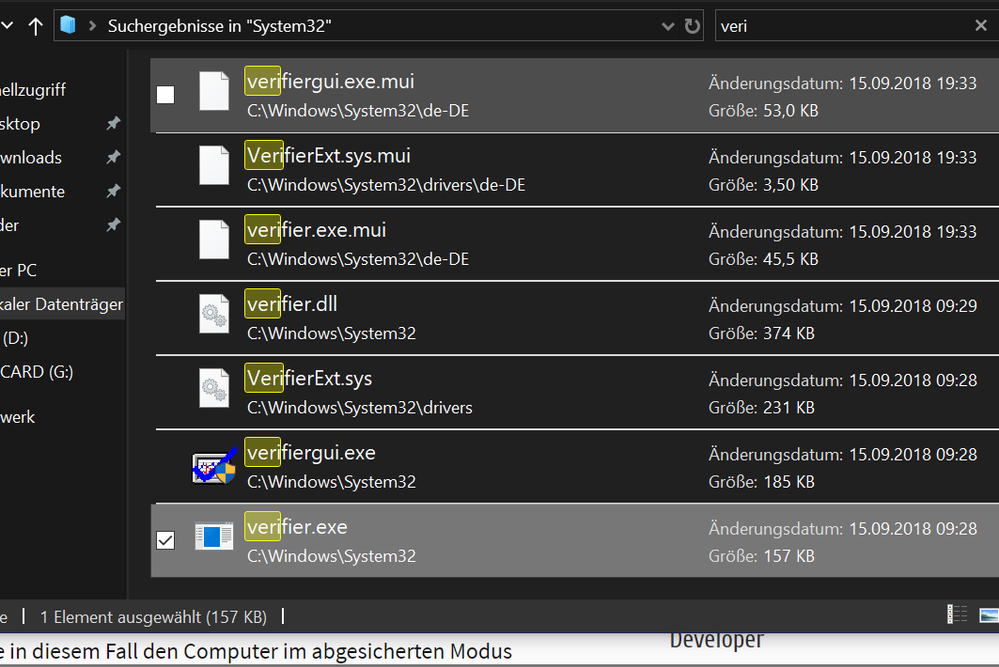
Task: Switch to details view icon in status bar
Action: (957, 615)
